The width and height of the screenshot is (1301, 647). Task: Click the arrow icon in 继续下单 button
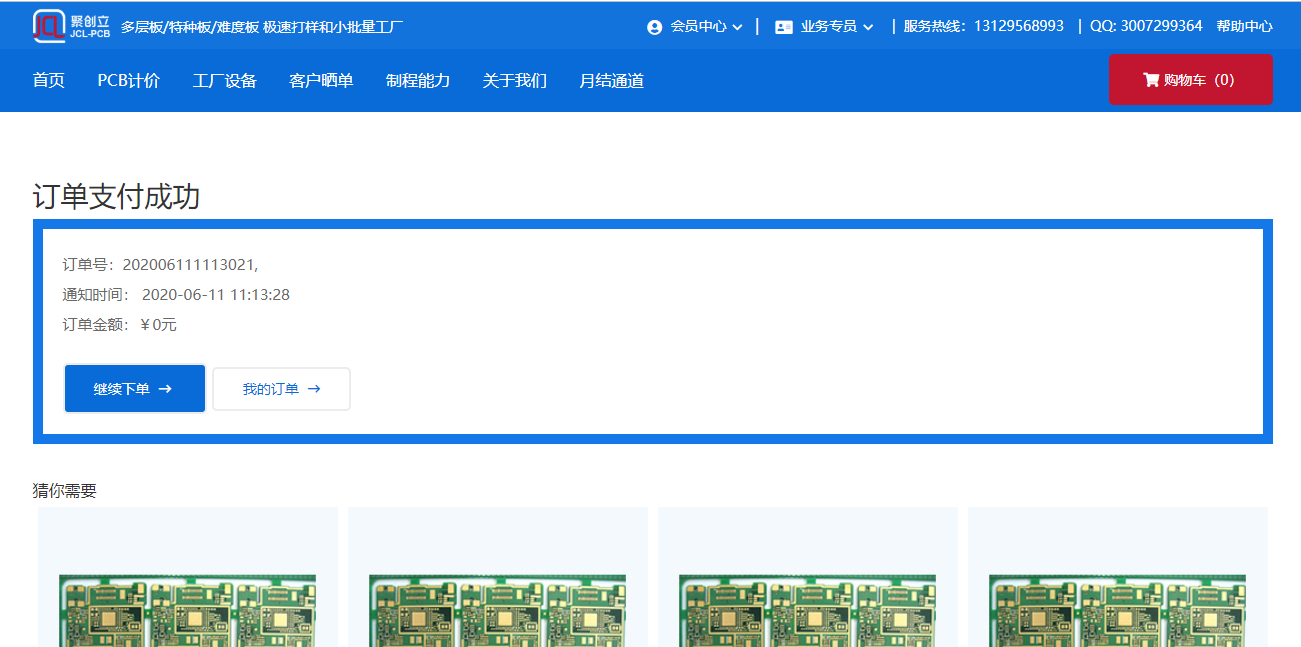coord(165,389)
